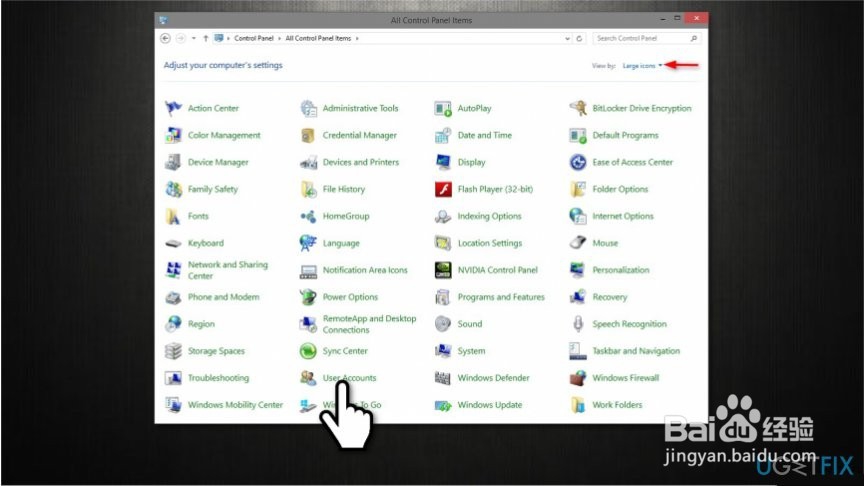Viewport: 865px width, 486px height.
Task: Open the Language link
Action: [341, 243]
